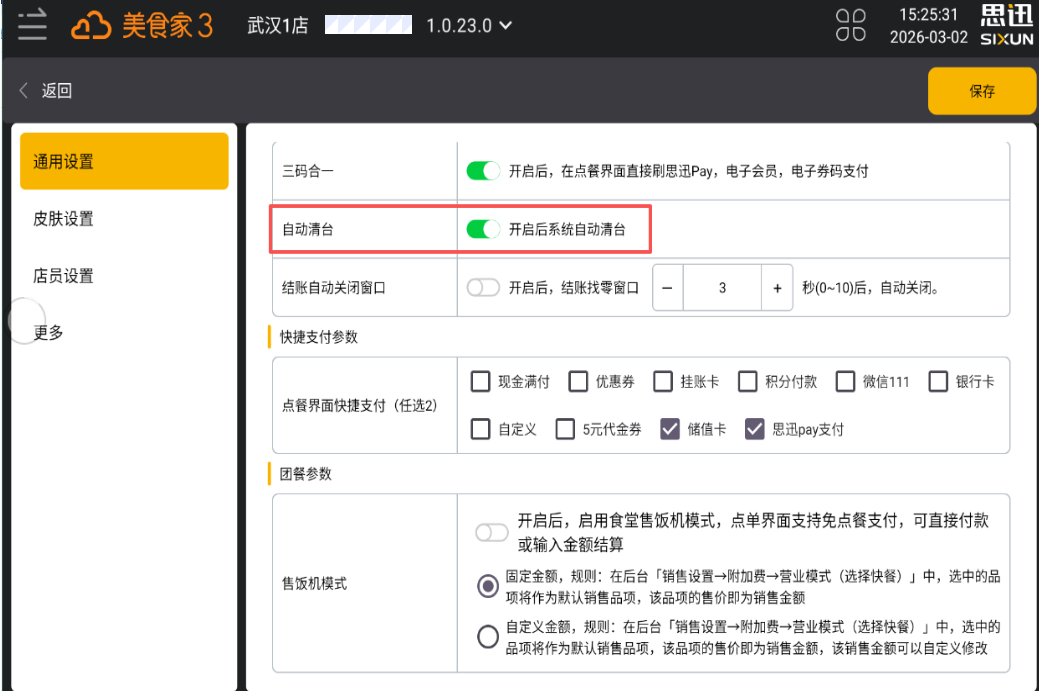1039x691 pixels.
Task: Enable 结账自动关闭窗口 toggle
Action: pyautogui.click(x=483, y=288)
